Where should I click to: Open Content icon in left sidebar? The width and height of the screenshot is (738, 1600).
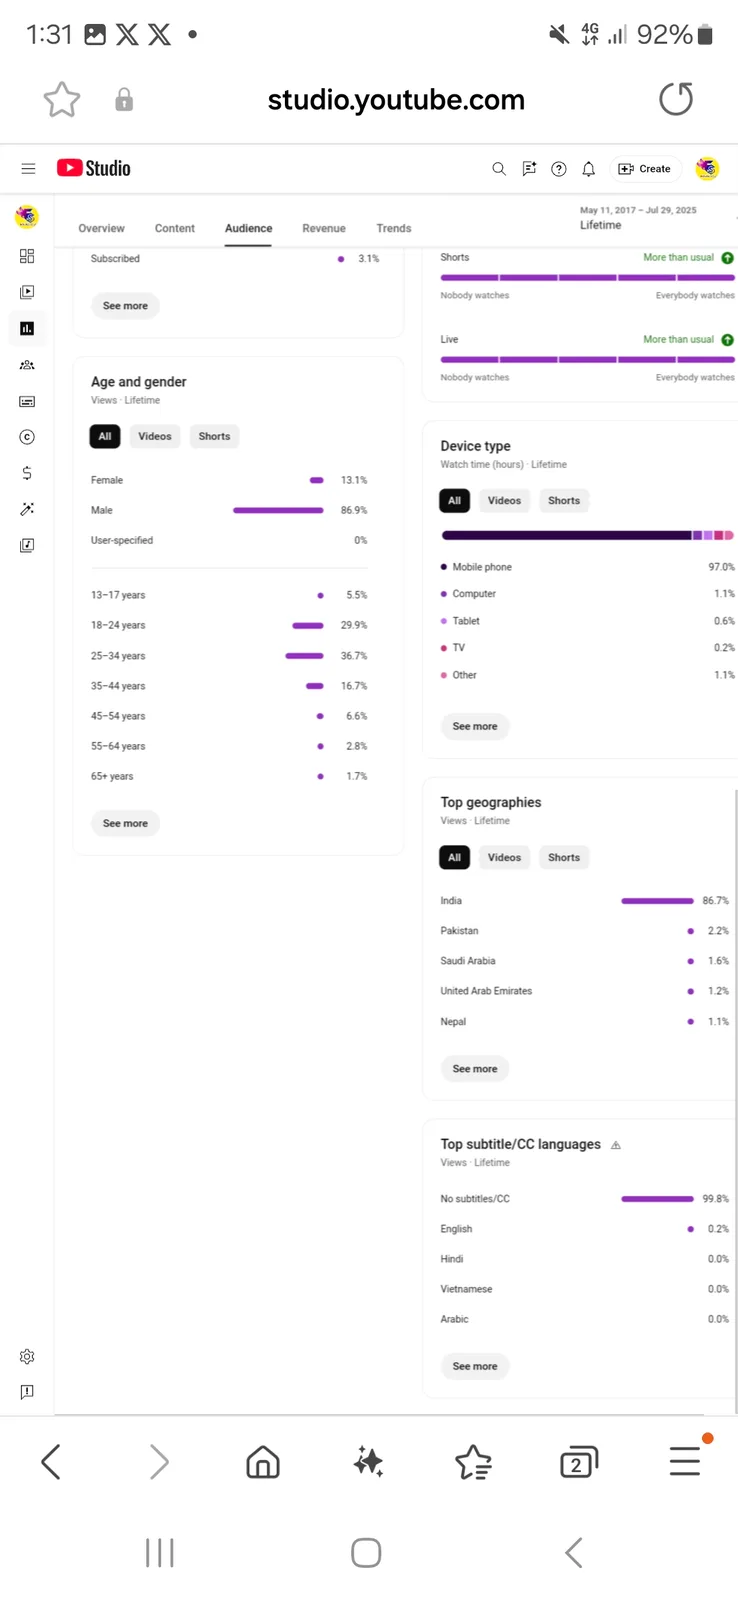[x=27, y=292]
